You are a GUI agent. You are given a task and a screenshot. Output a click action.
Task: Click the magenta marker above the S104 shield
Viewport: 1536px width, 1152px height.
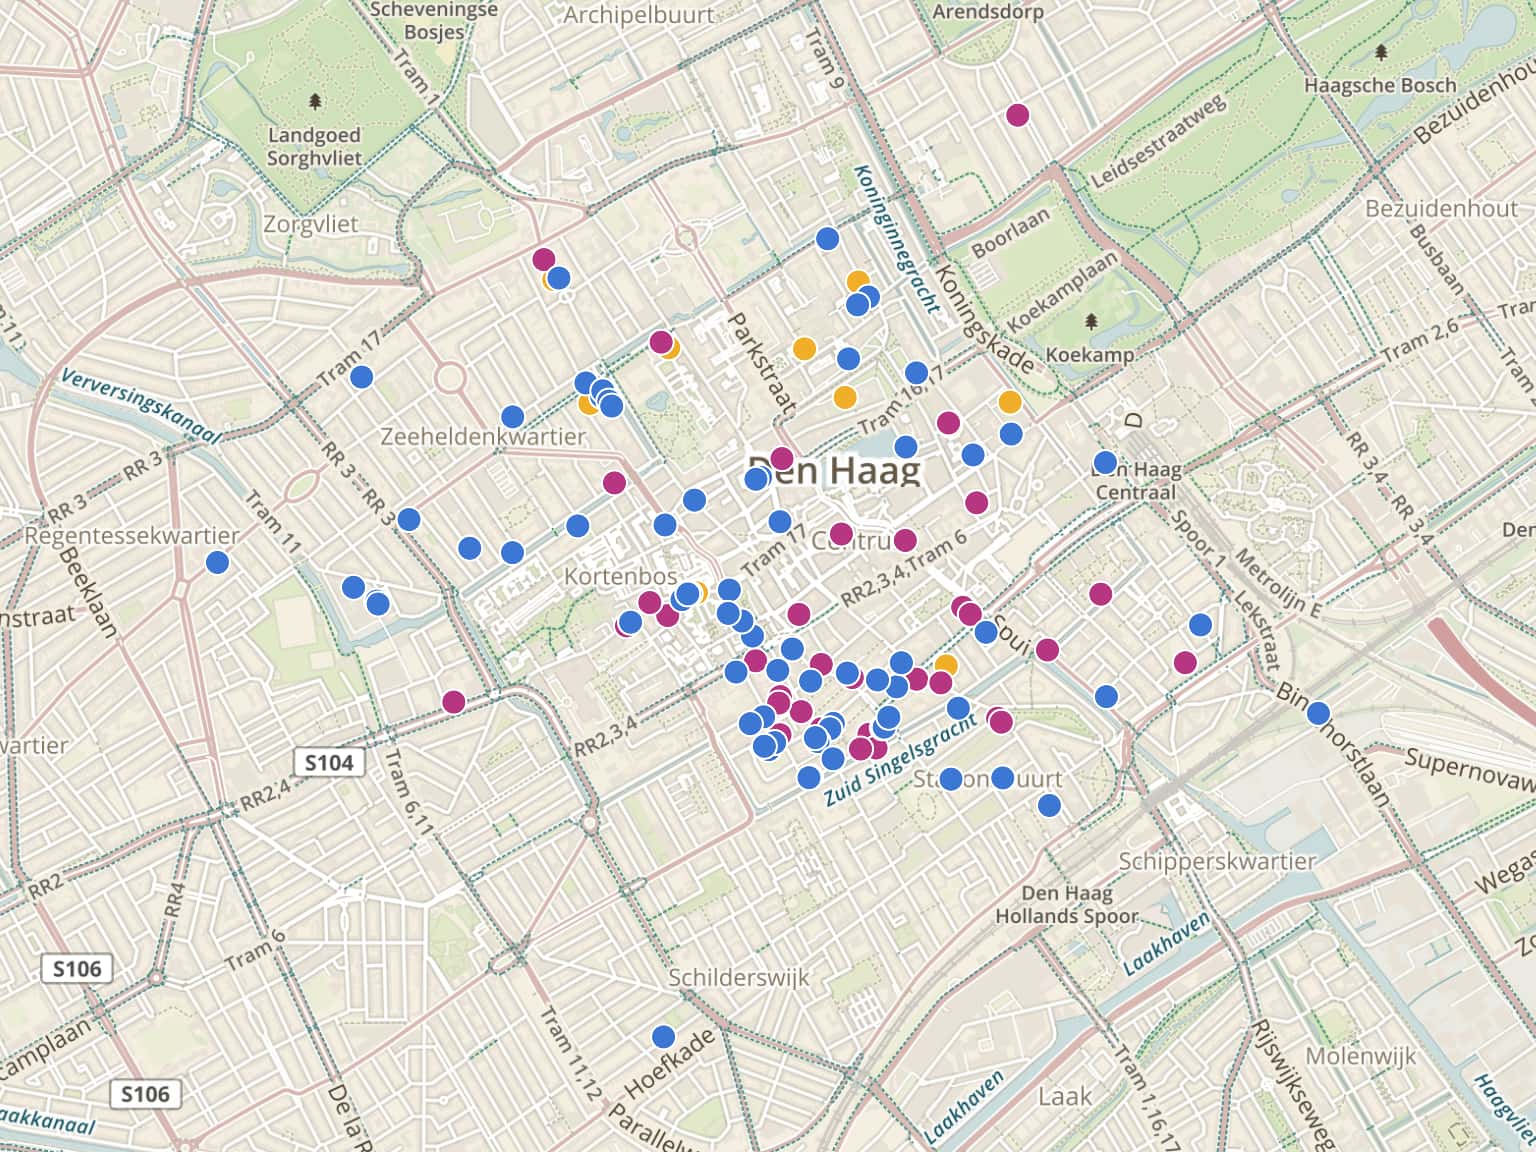(x=453, y=702)
